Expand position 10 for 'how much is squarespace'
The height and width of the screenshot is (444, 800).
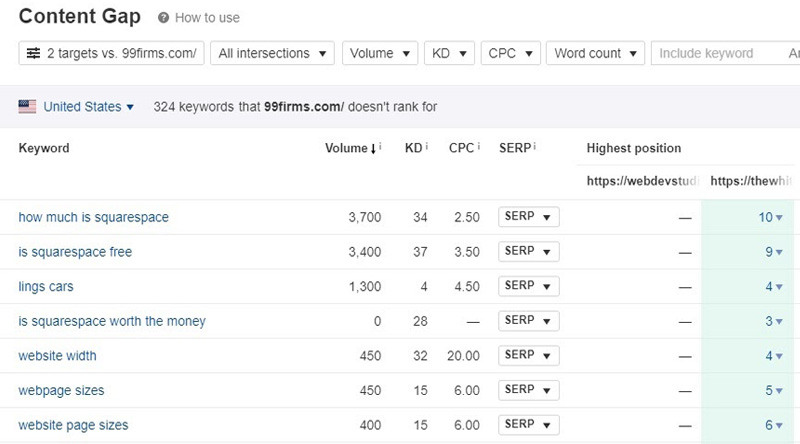pos(770,217)
